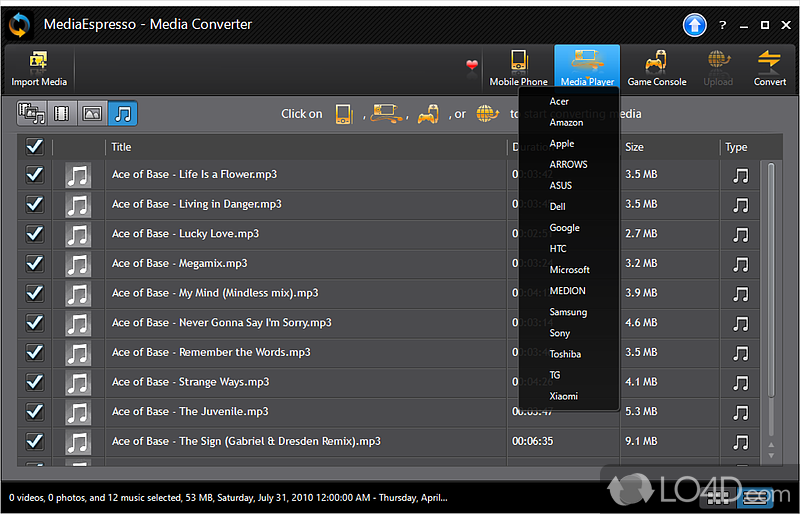This screenshot has height=514, width=800.
Task: Click the 9.1 MB size cell
Action: point(641,441)
